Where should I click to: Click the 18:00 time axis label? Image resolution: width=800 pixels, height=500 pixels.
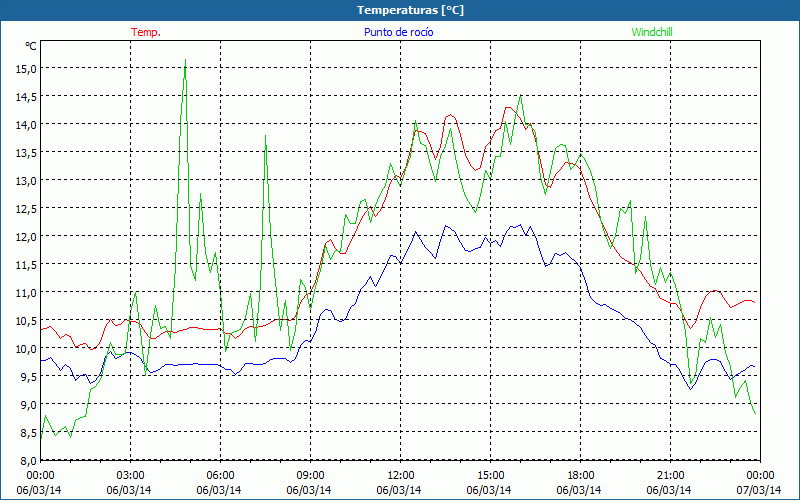pos(580,476)
